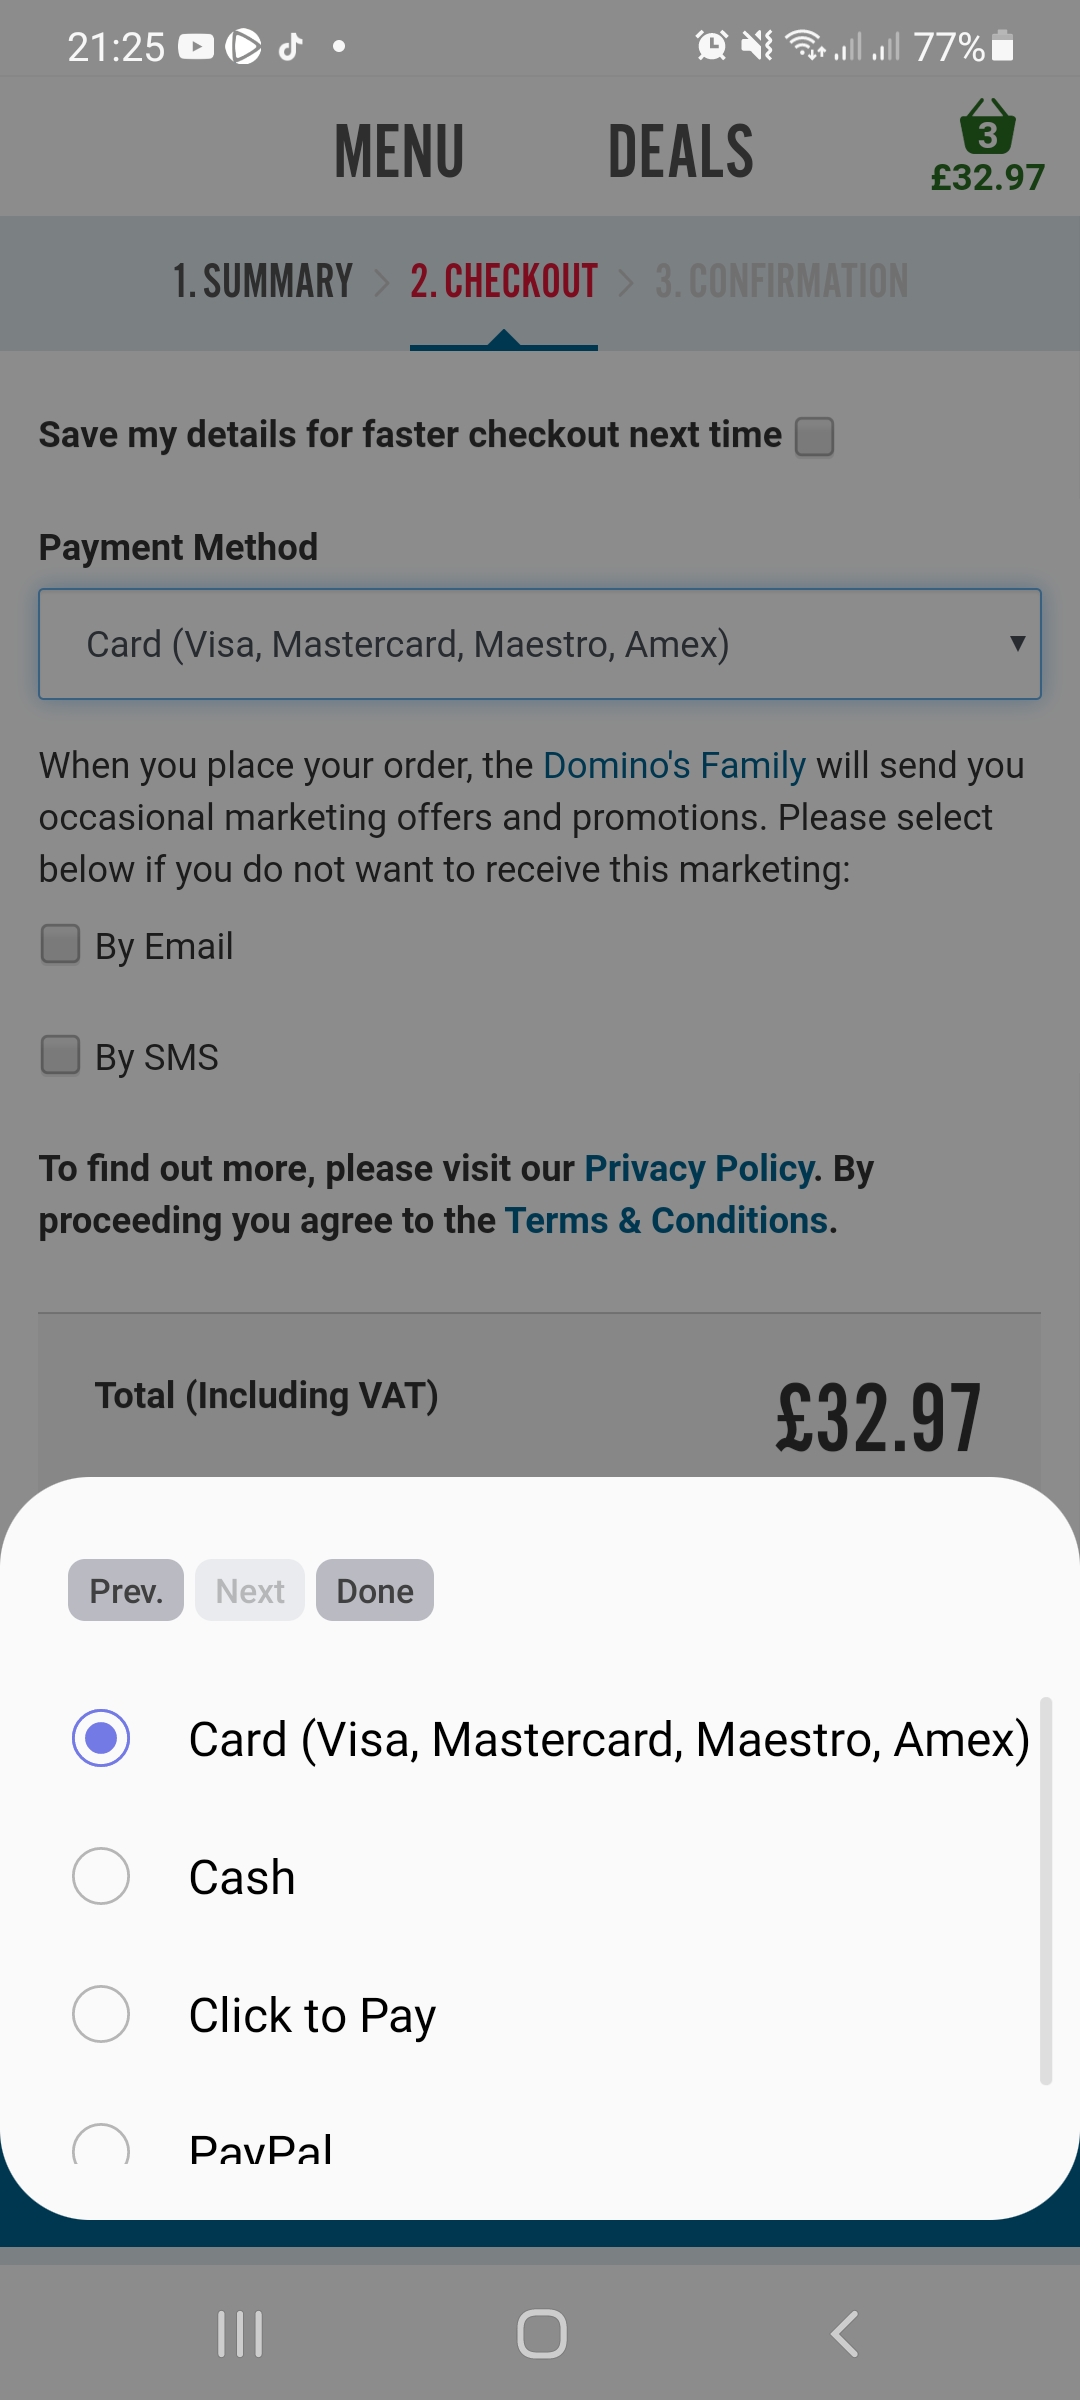Choose the Click to Pay option
The image size is (1080, 2400).
pyautogui.click(x=101, y=2014)
